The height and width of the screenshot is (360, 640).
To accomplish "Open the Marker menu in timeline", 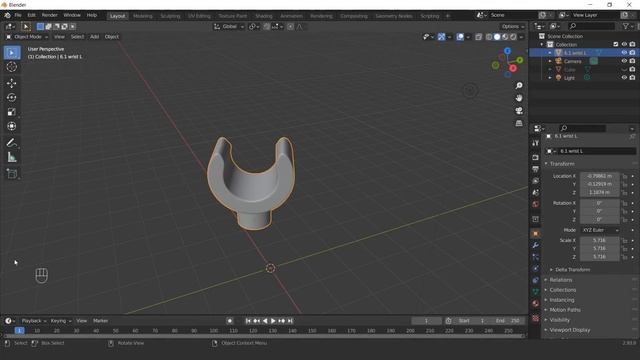I will 100,321.
